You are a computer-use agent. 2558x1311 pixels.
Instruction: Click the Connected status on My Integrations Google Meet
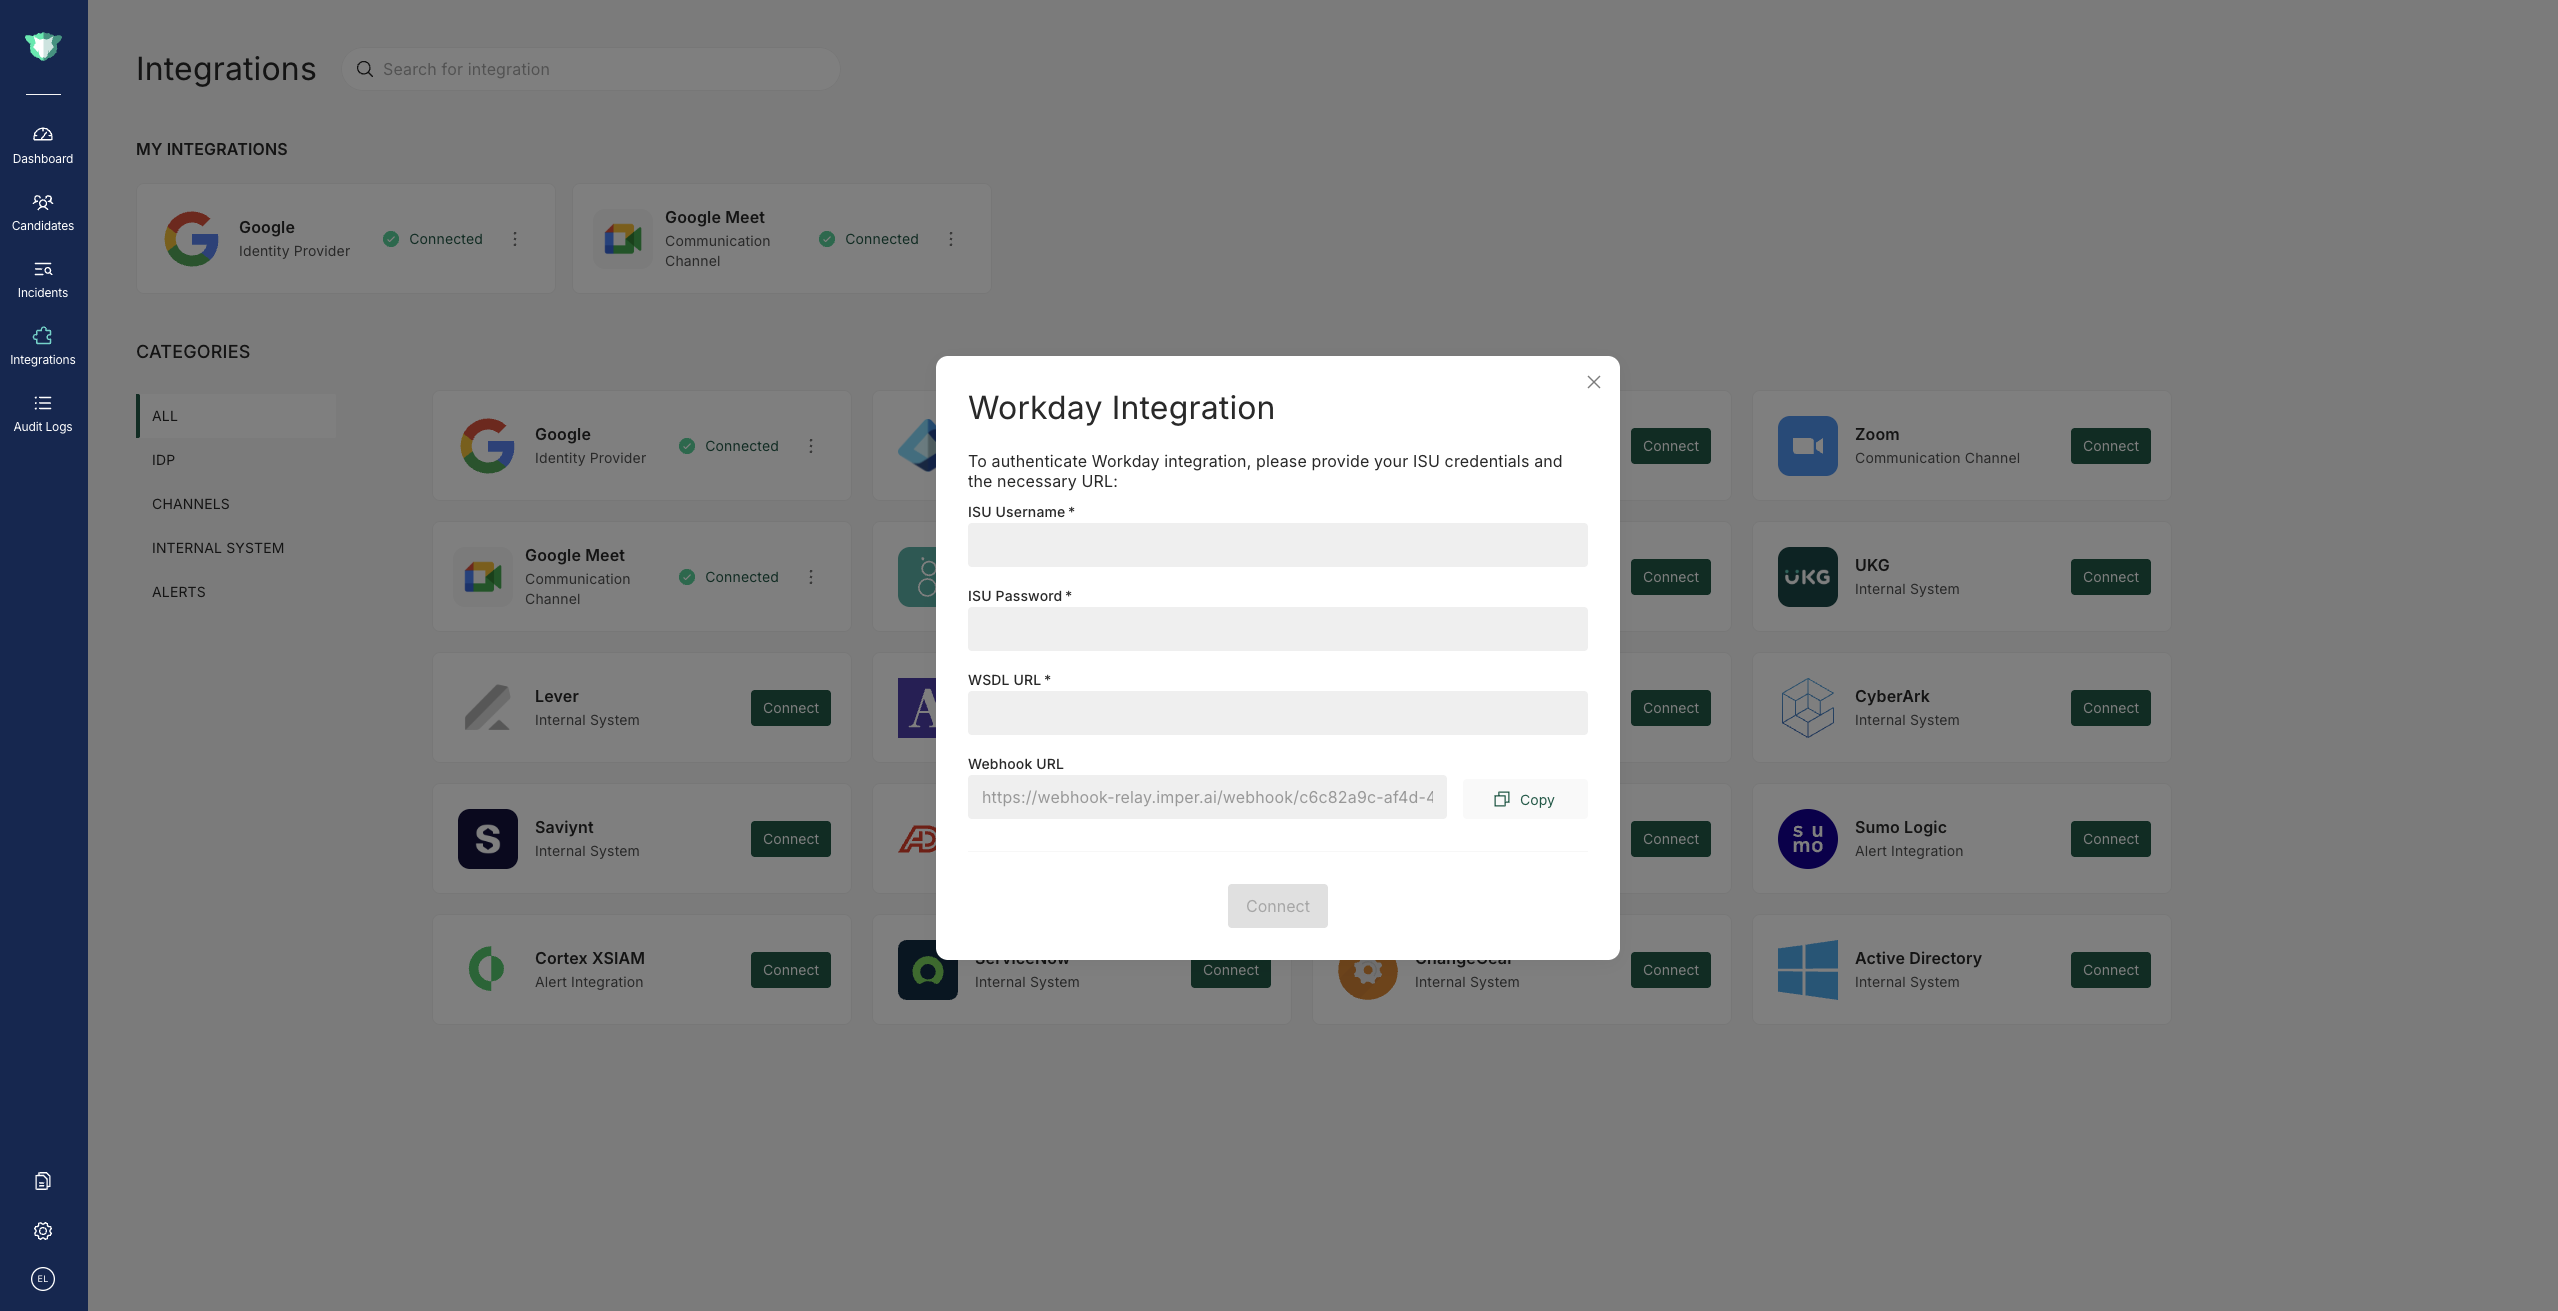pos(869,239)
